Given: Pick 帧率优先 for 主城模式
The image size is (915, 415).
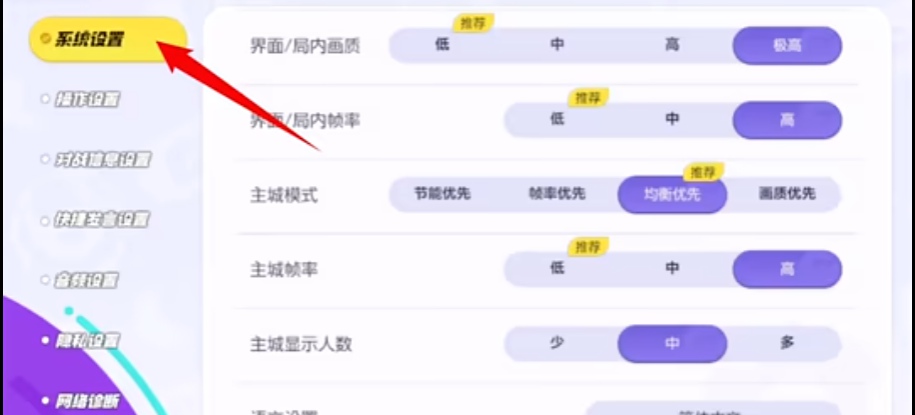Looking at the screenshot, I should pos(557,194).
